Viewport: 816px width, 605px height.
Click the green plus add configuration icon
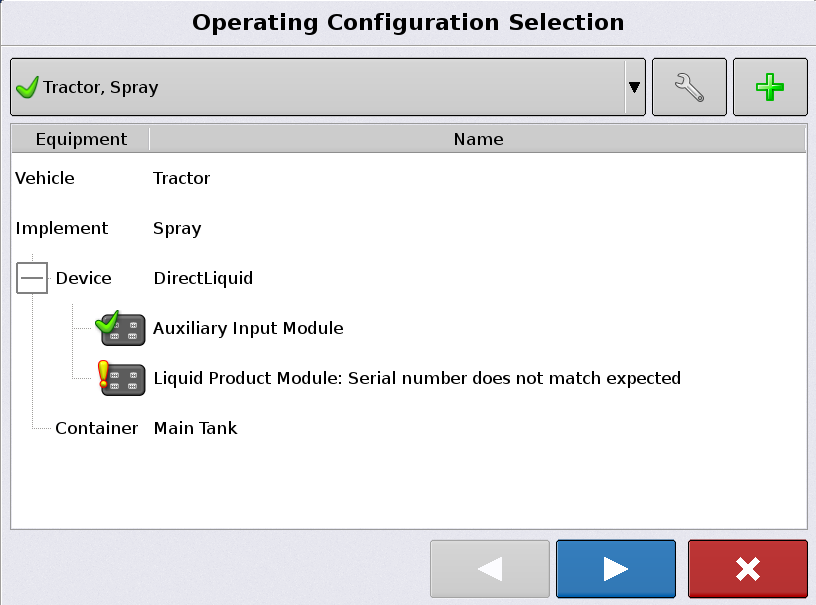coord(769,88)
